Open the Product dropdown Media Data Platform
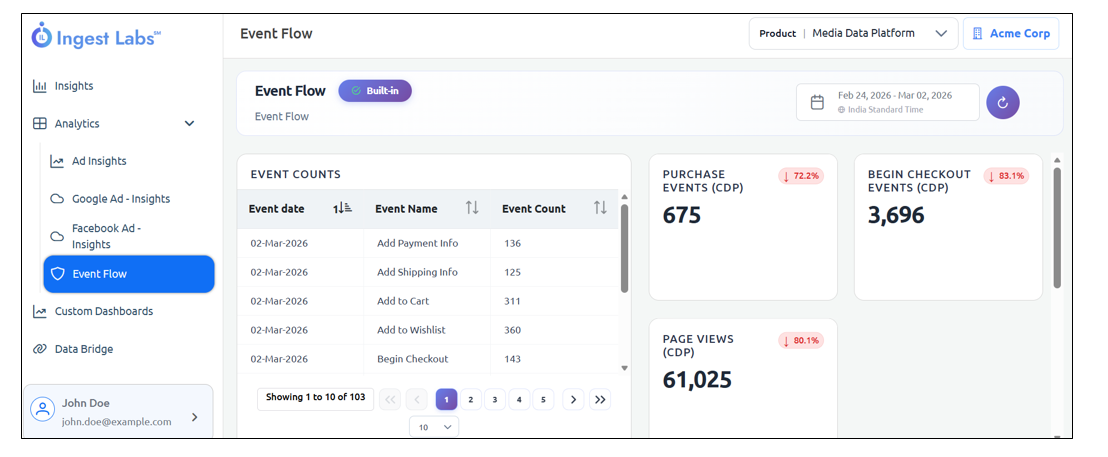 coord(853,33)
